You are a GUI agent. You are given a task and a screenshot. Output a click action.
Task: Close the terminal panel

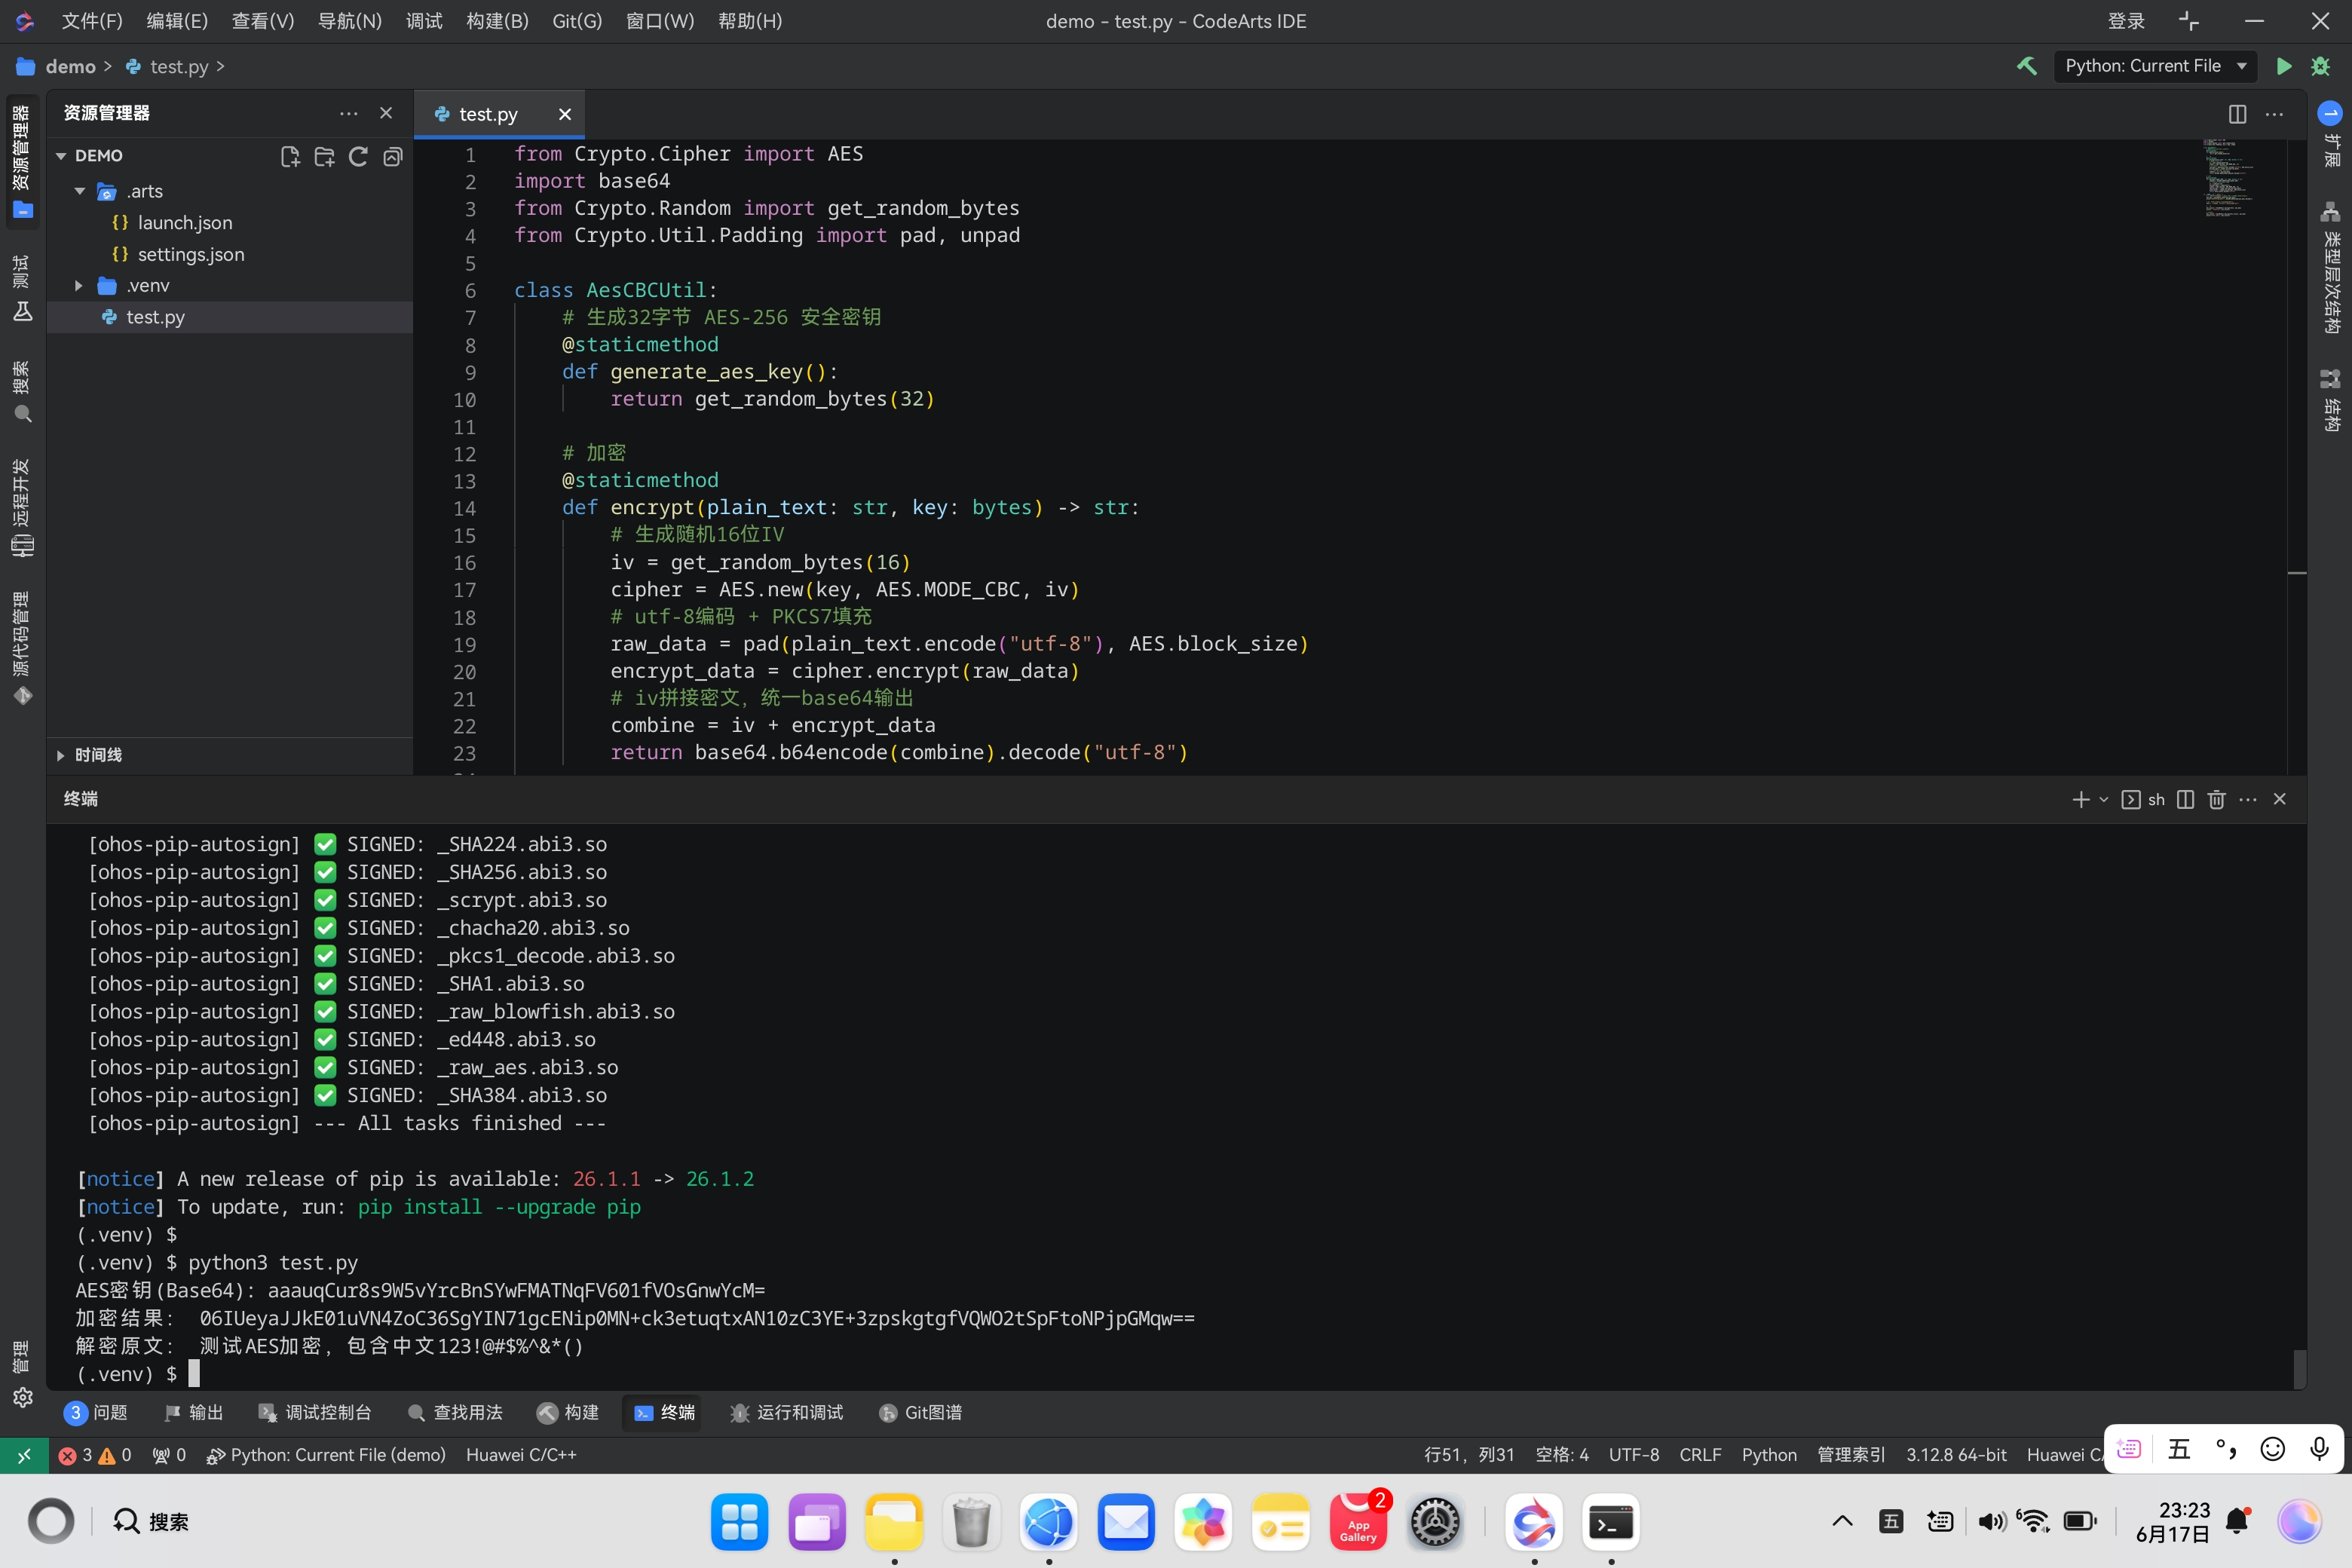pyautogui.click(x=2280, y=799)
